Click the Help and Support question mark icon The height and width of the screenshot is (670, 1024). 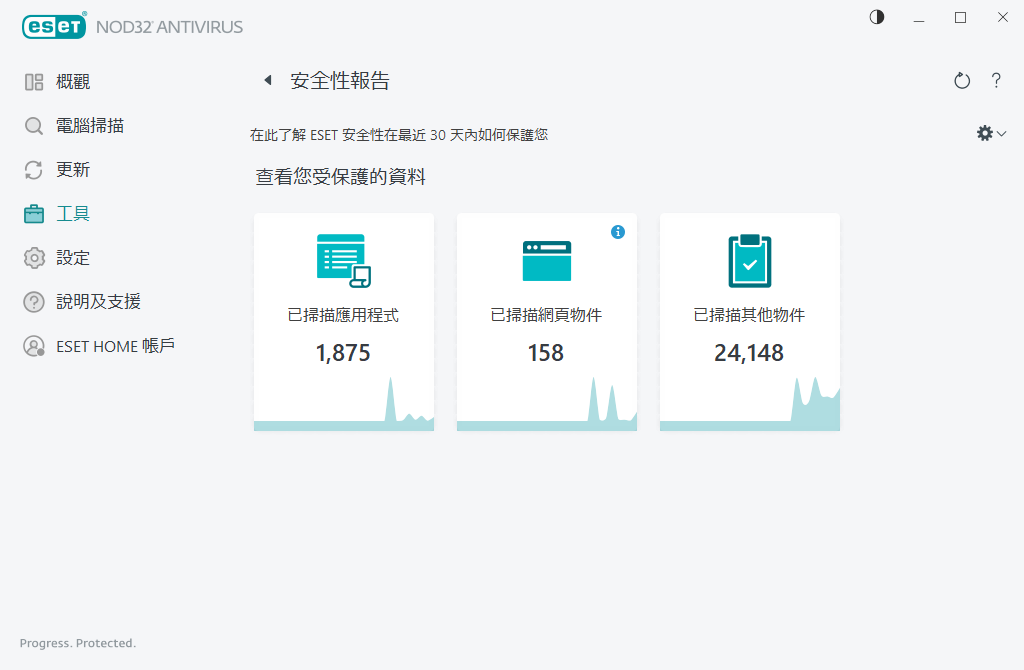click(x=31, y=301)
